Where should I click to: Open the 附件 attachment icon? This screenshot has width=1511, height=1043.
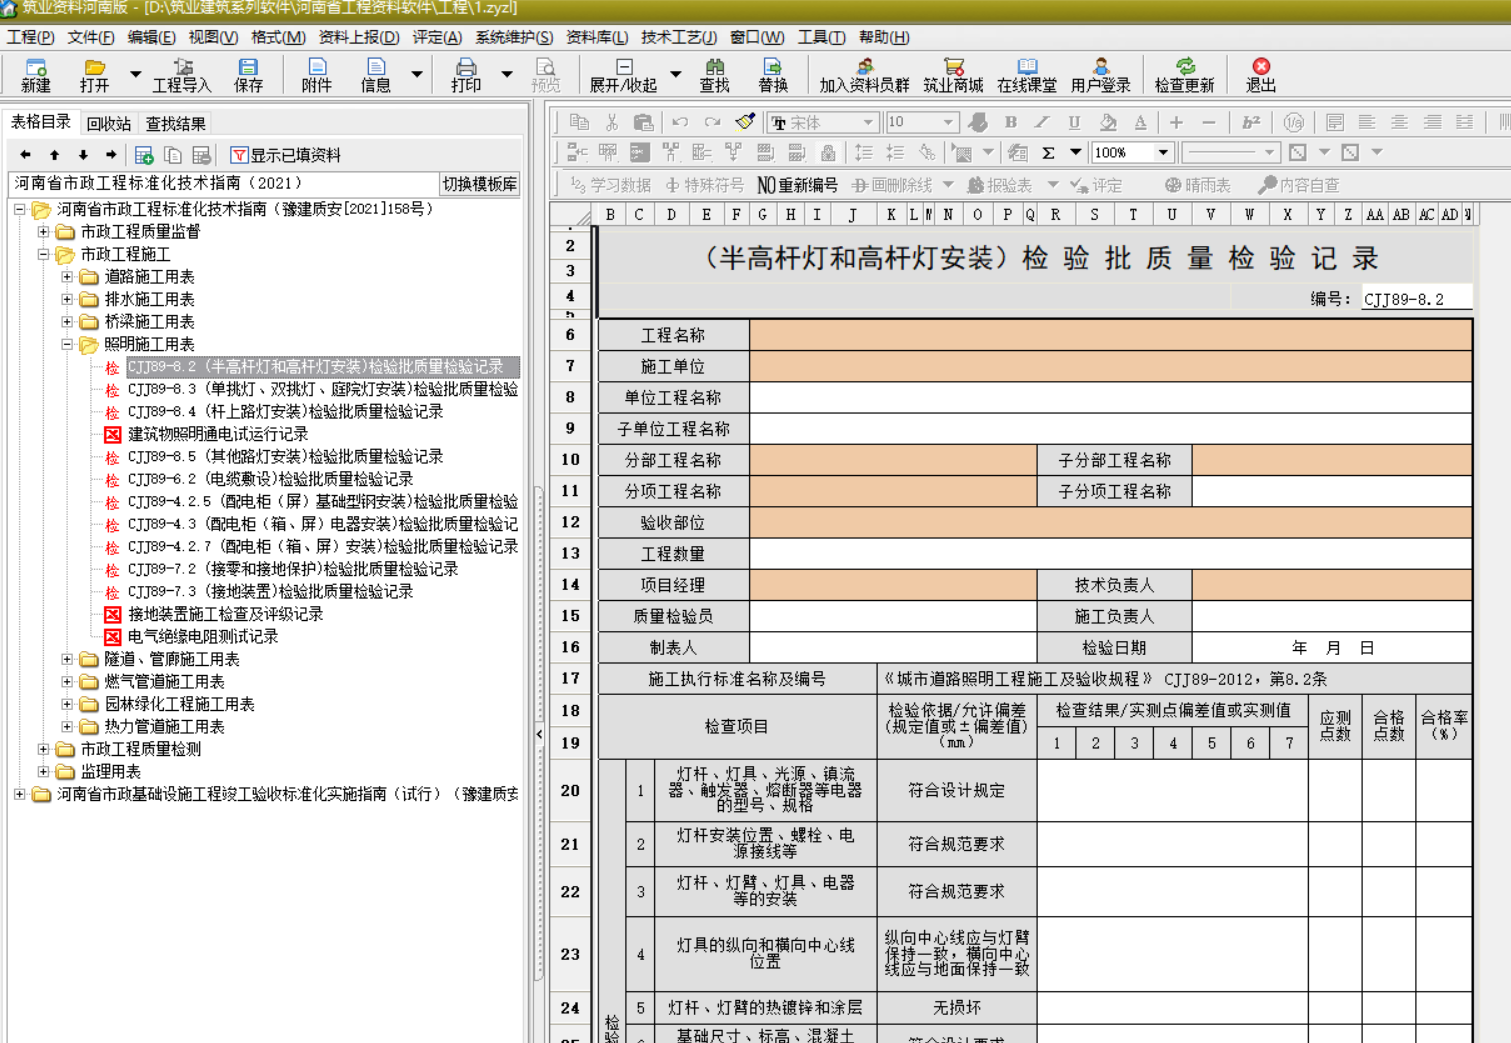[316, 76]
